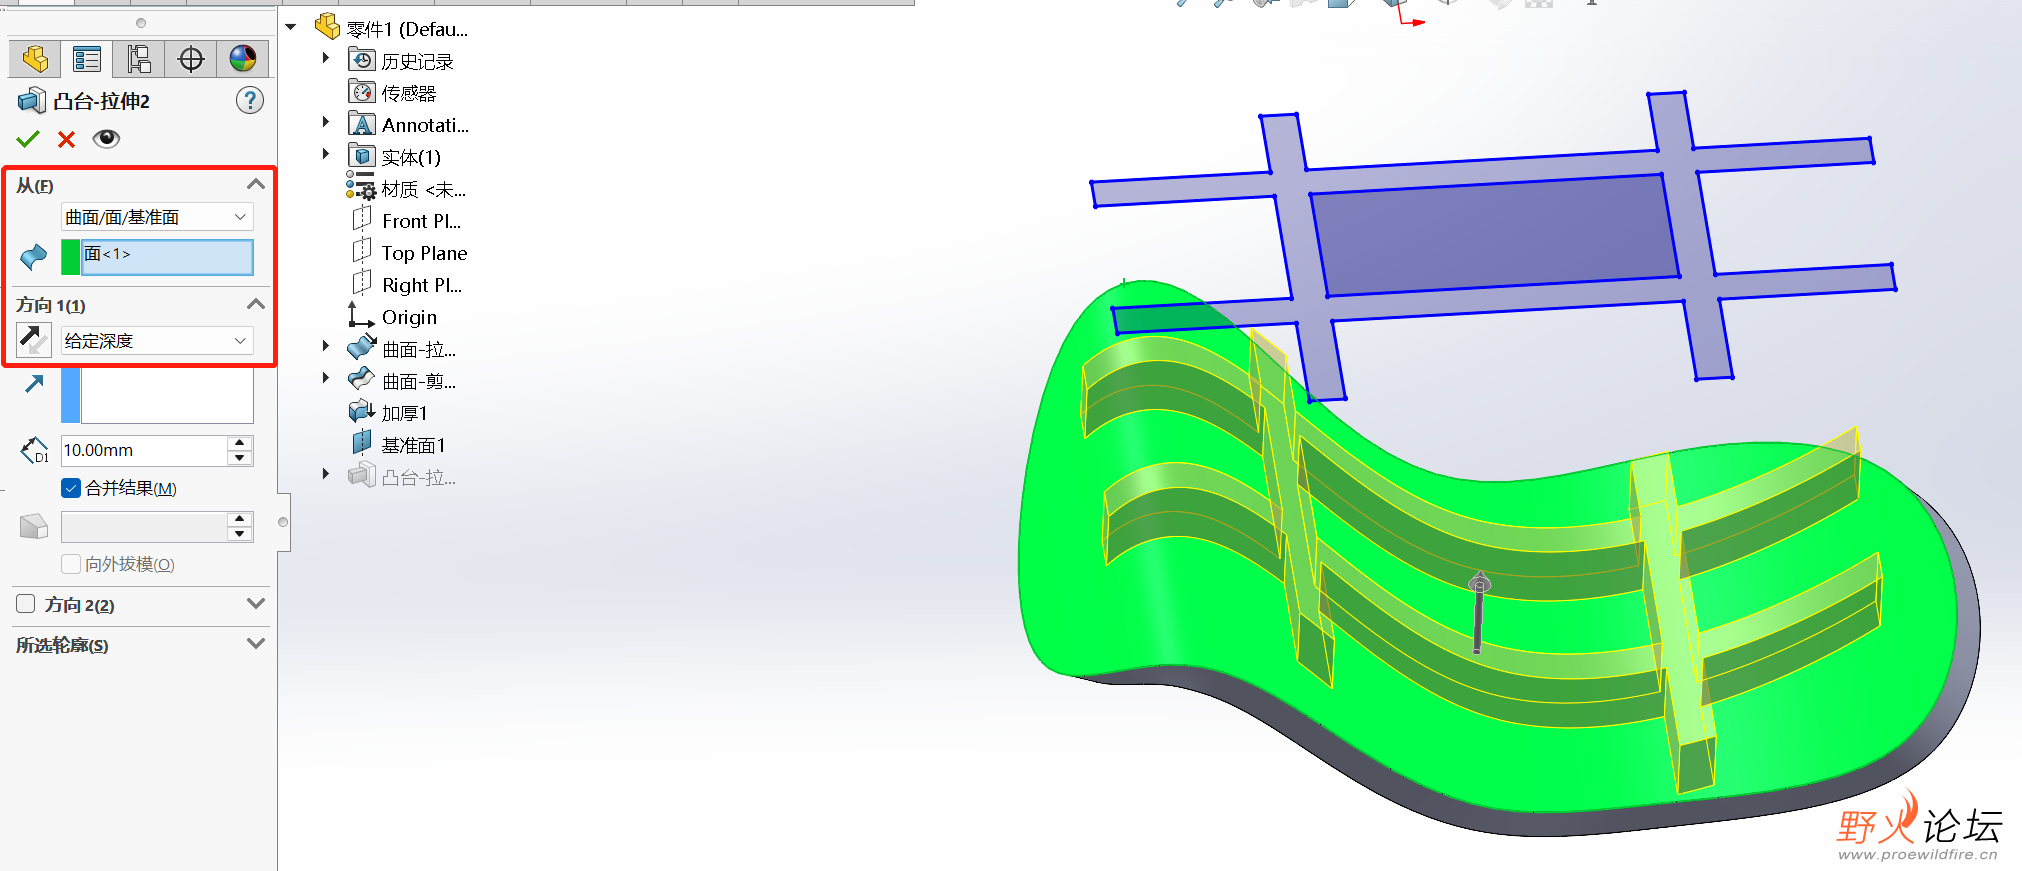Viewport: 2022px width, 871px height.
Task: Click the 零件1 part icon in the tree
Action: point(328,27)
